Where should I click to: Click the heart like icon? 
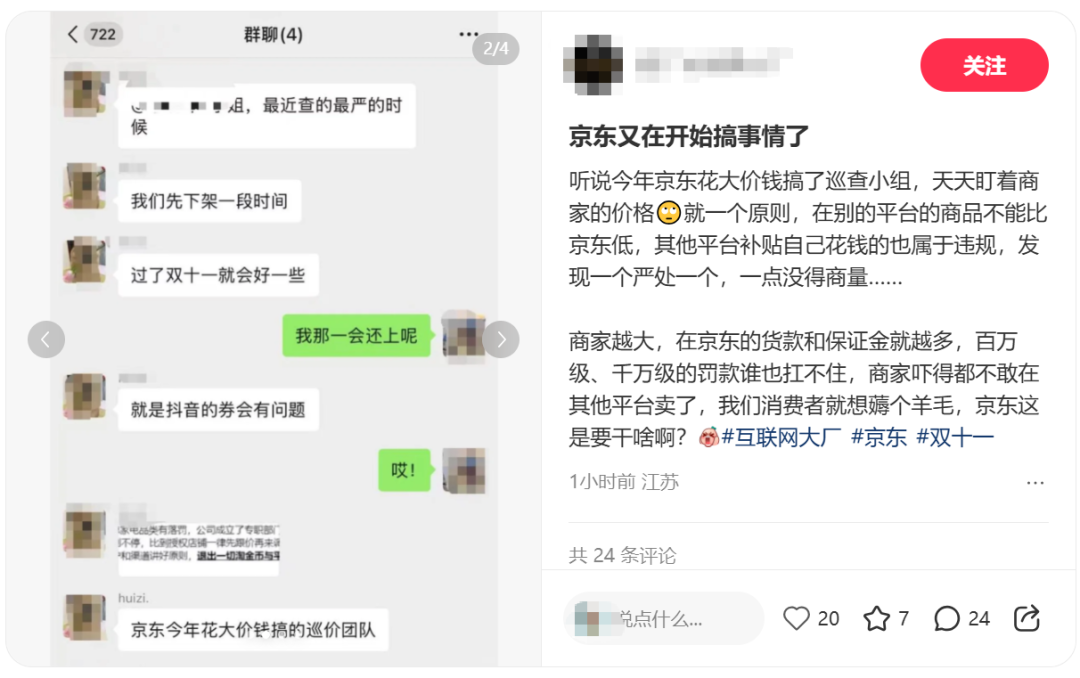pos(796,618)
